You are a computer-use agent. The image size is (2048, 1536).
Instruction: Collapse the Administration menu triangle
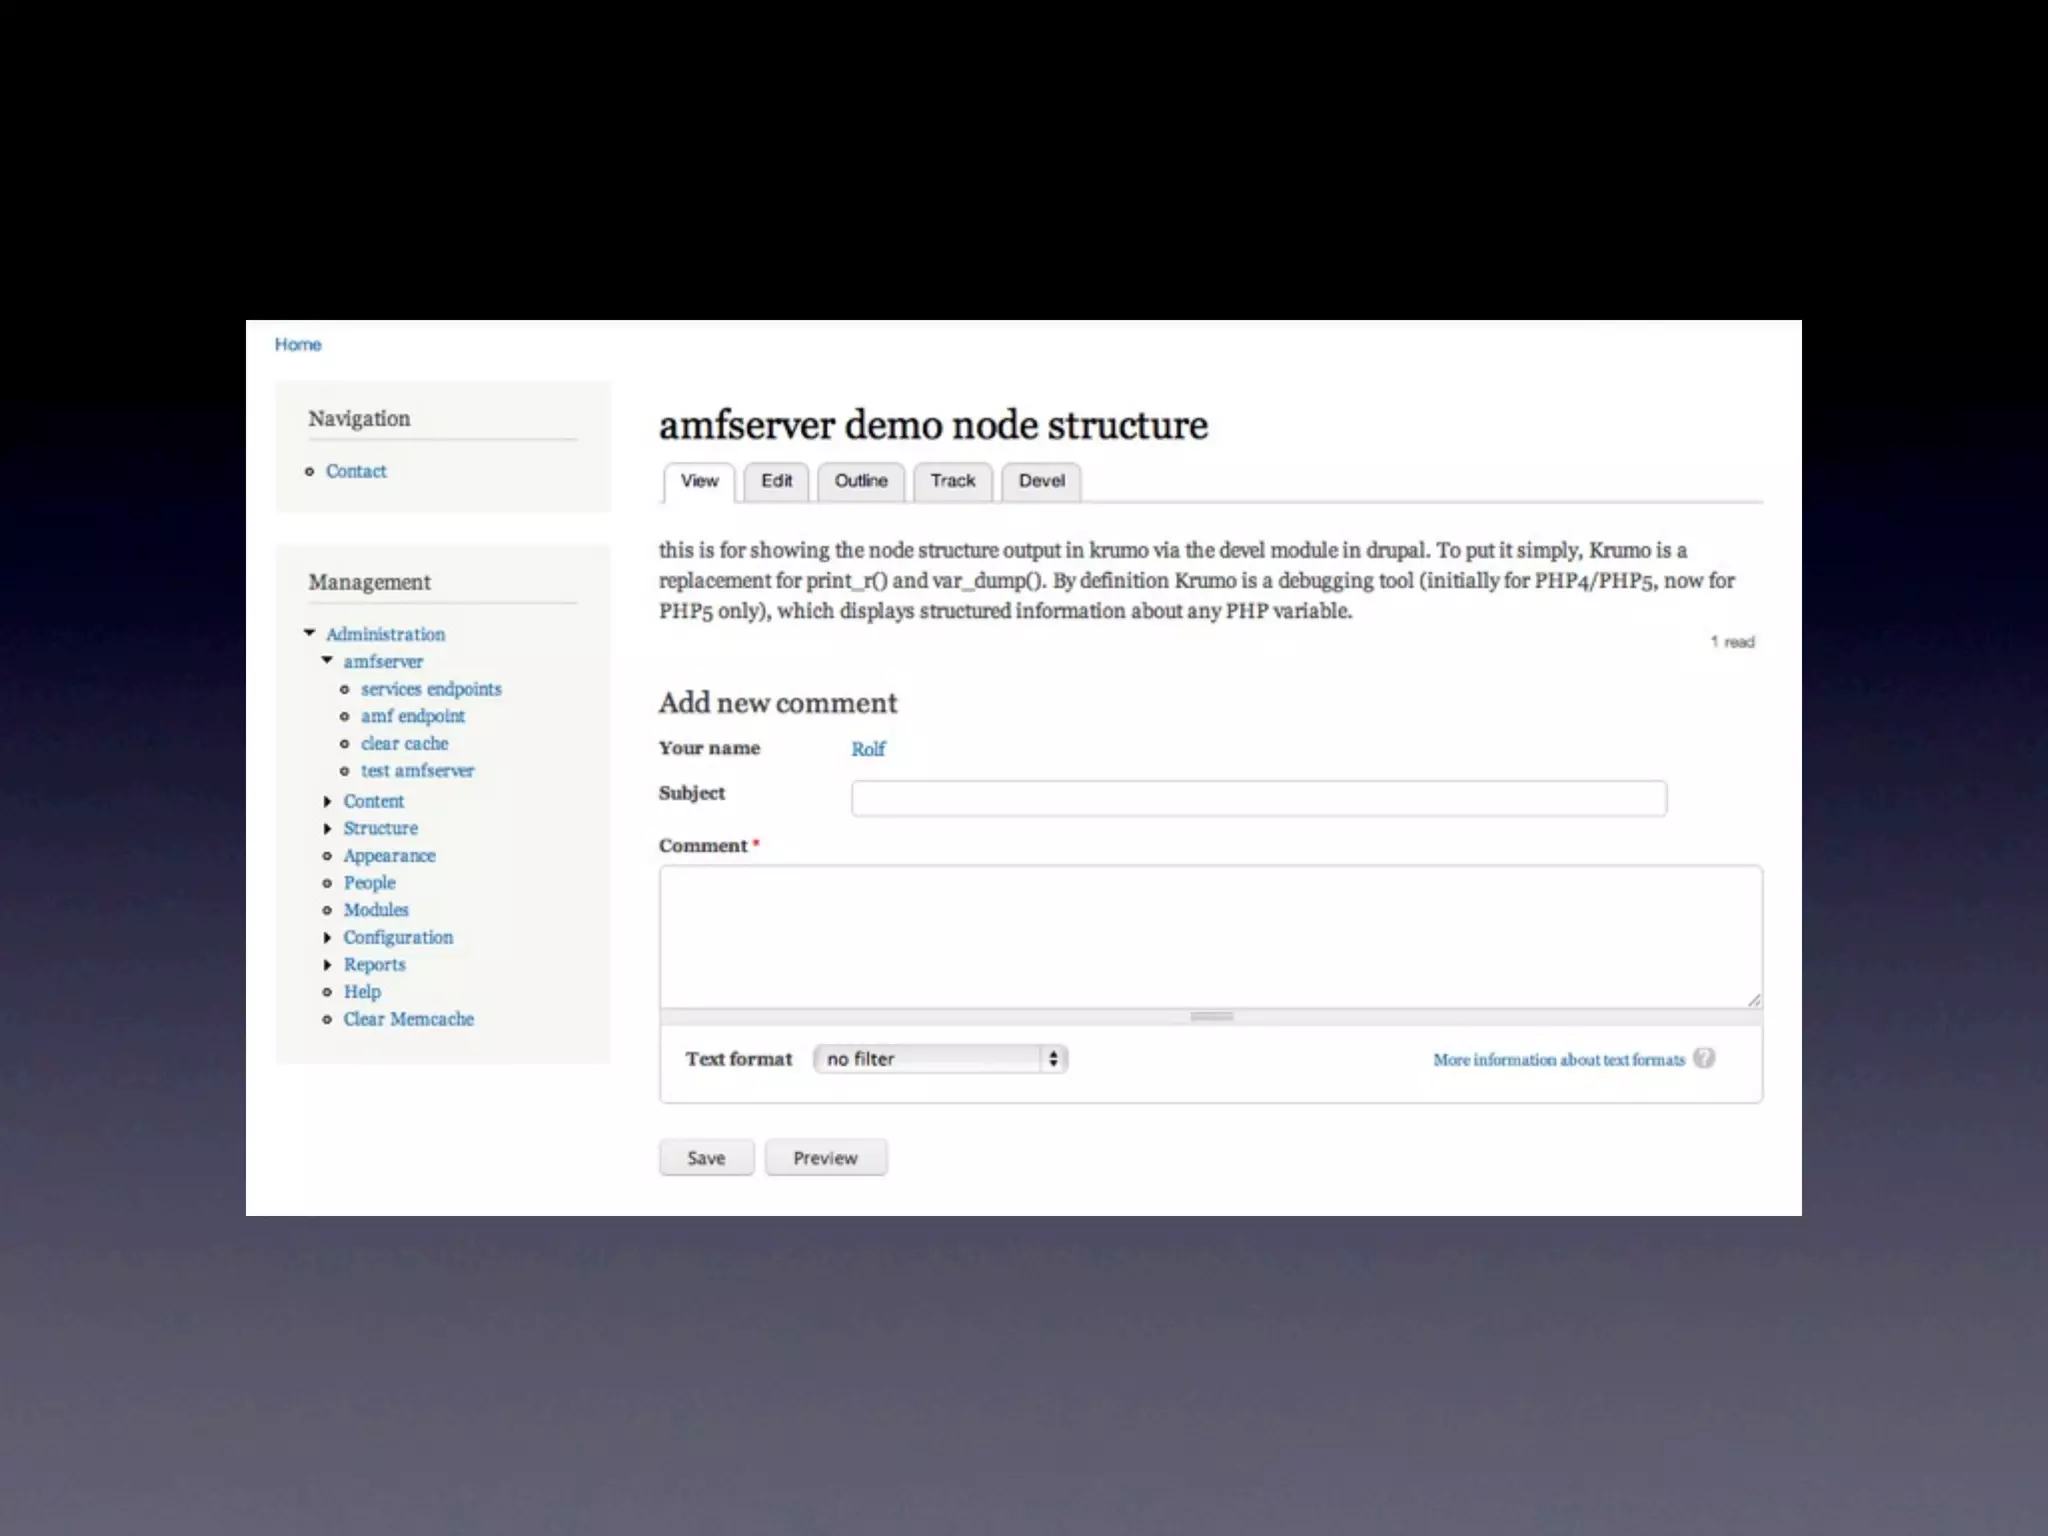pyautogui.click(x=310, y=633)
